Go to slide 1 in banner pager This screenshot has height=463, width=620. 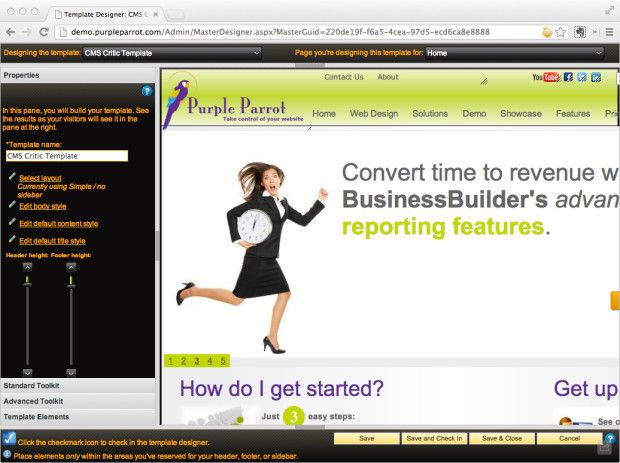(x=170, y=361)
